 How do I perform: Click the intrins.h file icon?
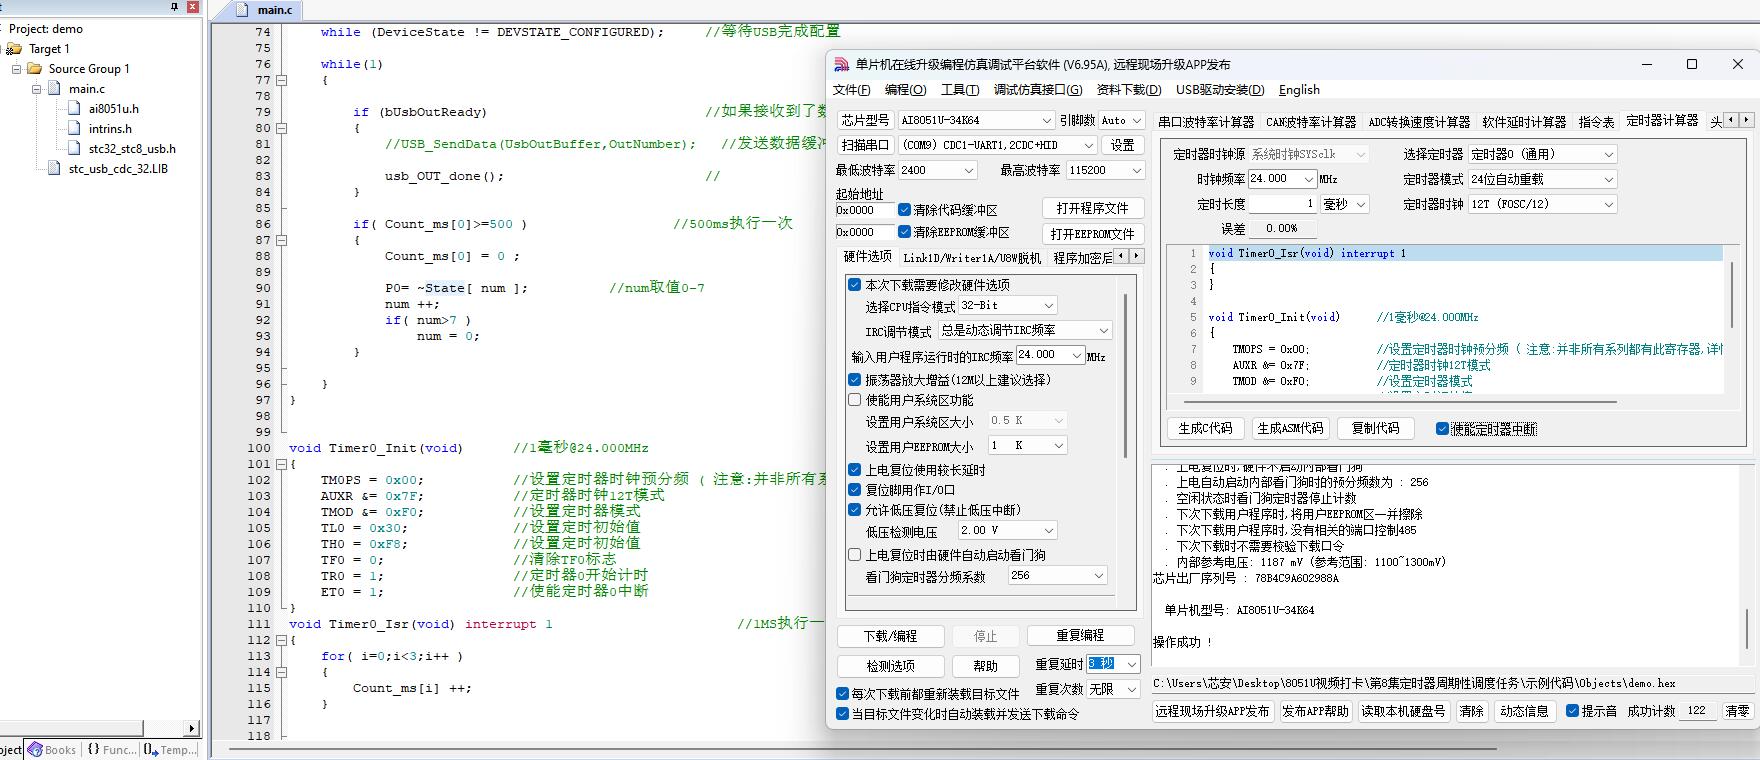pos(74,129)
